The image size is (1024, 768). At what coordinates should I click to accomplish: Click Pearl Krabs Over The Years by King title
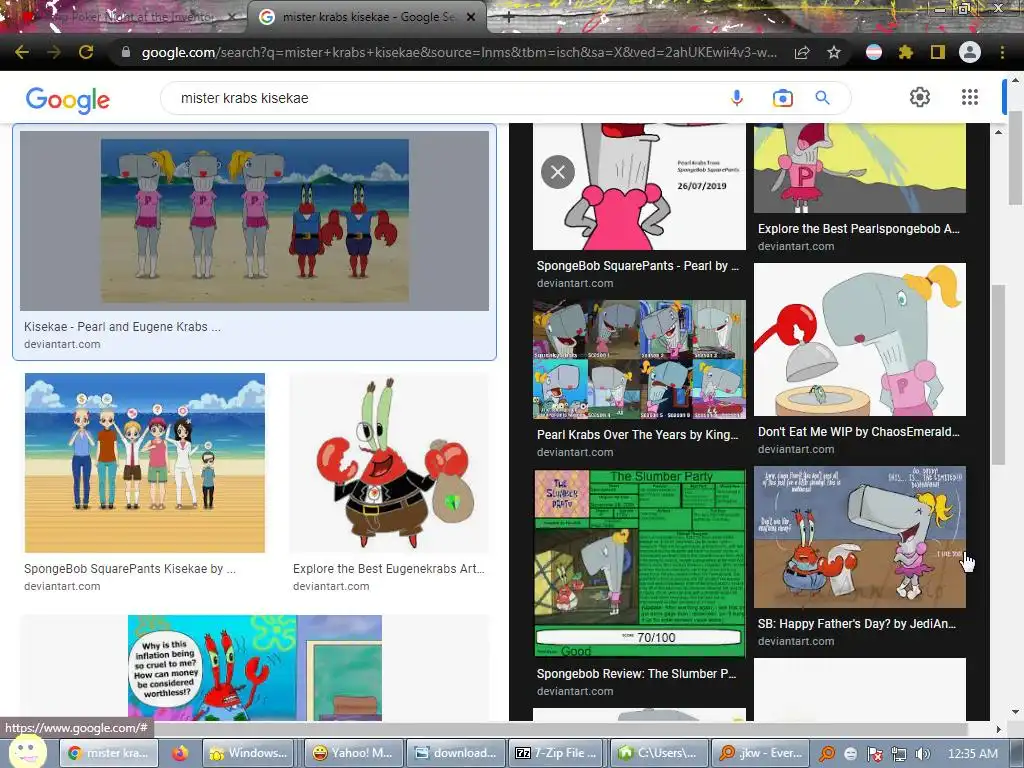click(637, 435)
